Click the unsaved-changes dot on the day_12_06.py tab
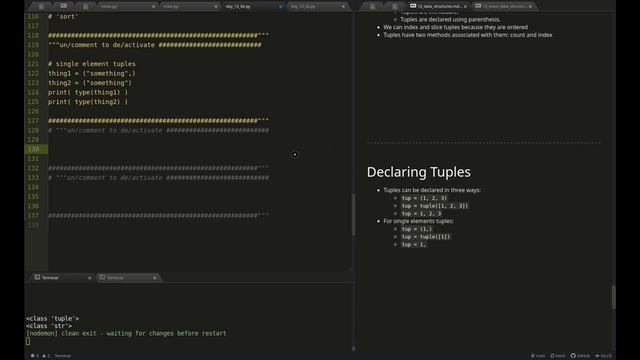This screenshot has width=640, height=360. (x=280, y=7)
